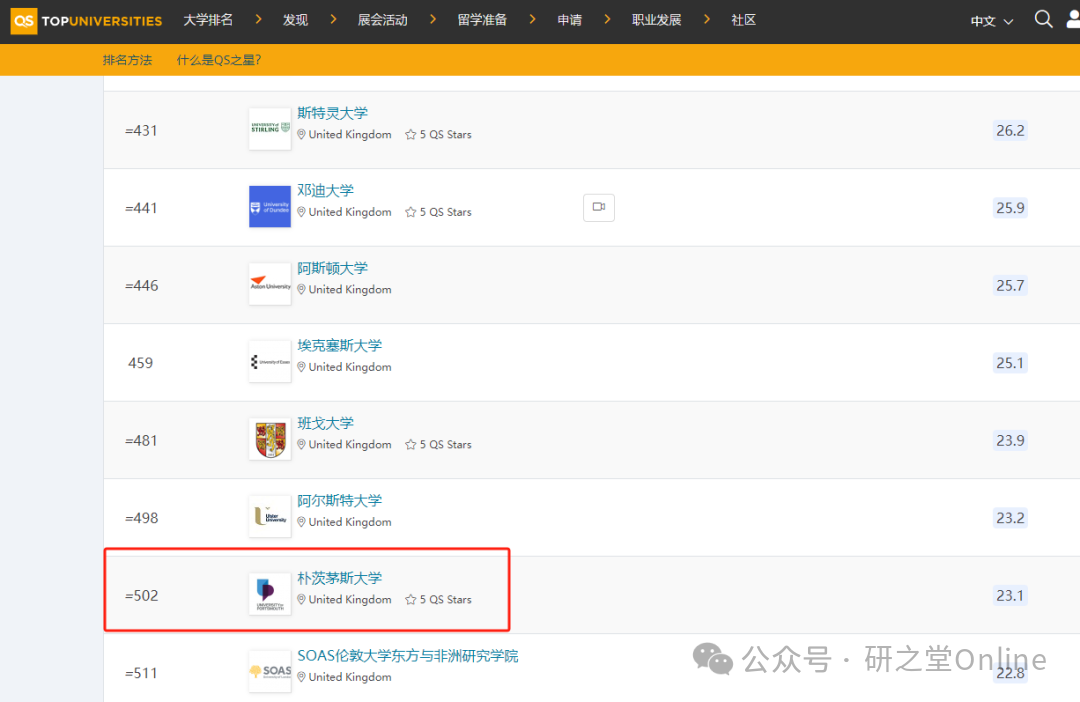Click the University of Essex logo
Viewport: 1080px width, 702px height.
269,362
